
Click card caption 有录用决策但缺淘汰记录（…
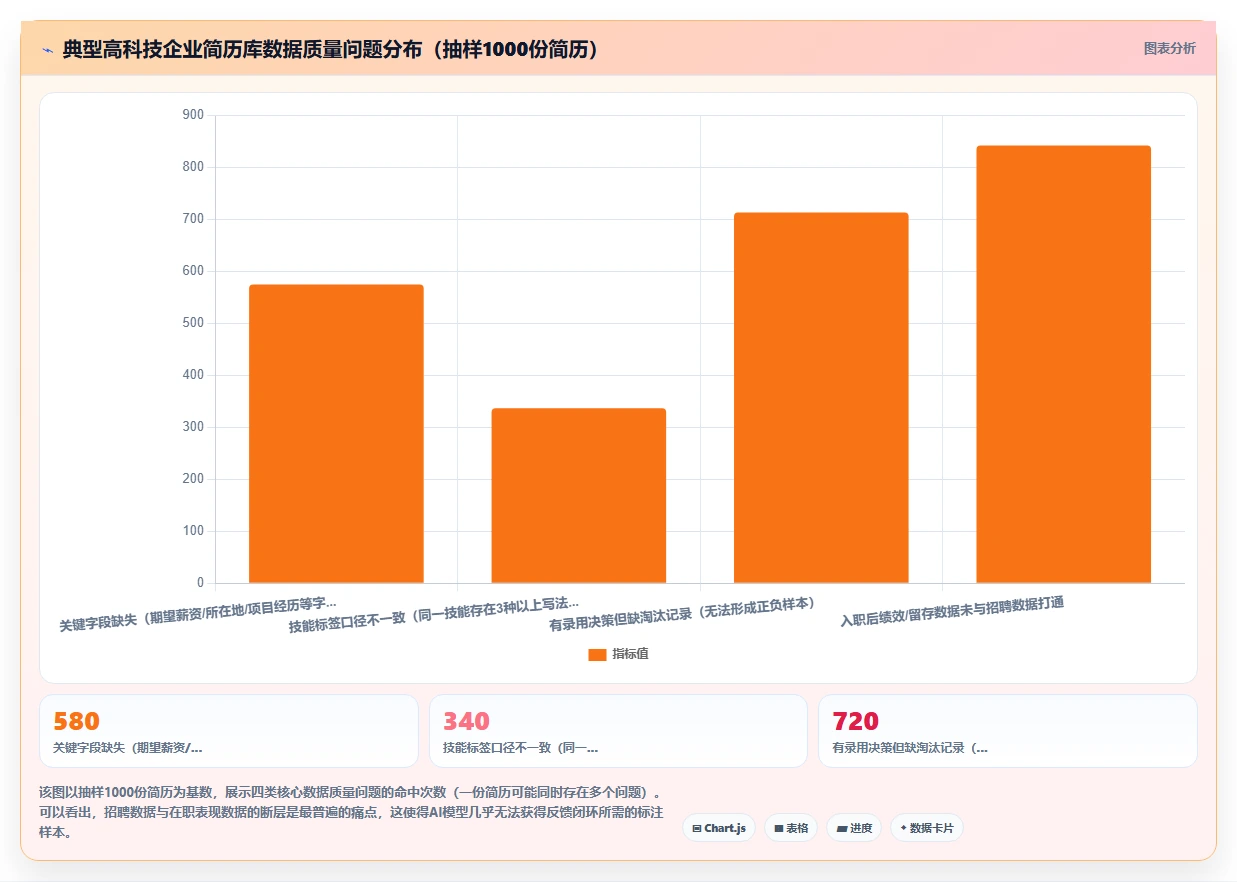pyautogui.click(x=910, y=747)
